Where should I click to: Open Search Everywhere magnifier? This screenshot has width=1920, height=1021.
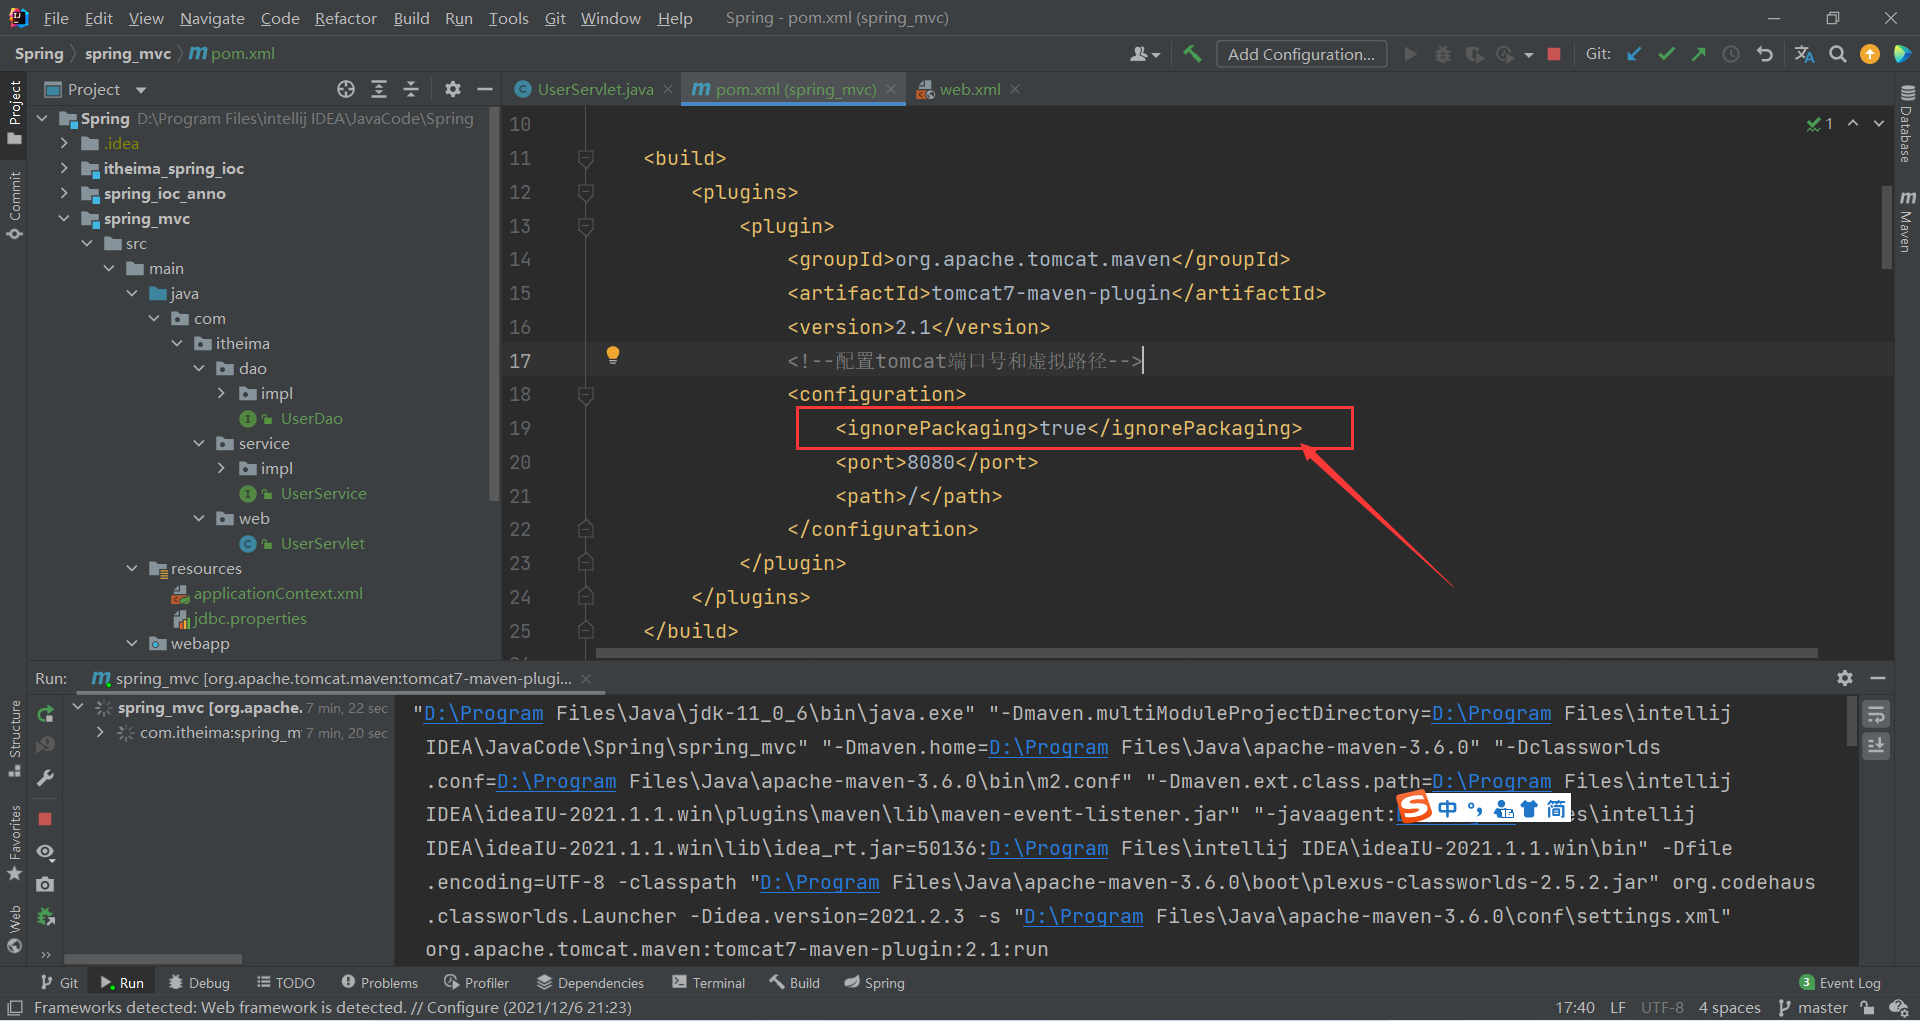click(x=1838, y=54)
